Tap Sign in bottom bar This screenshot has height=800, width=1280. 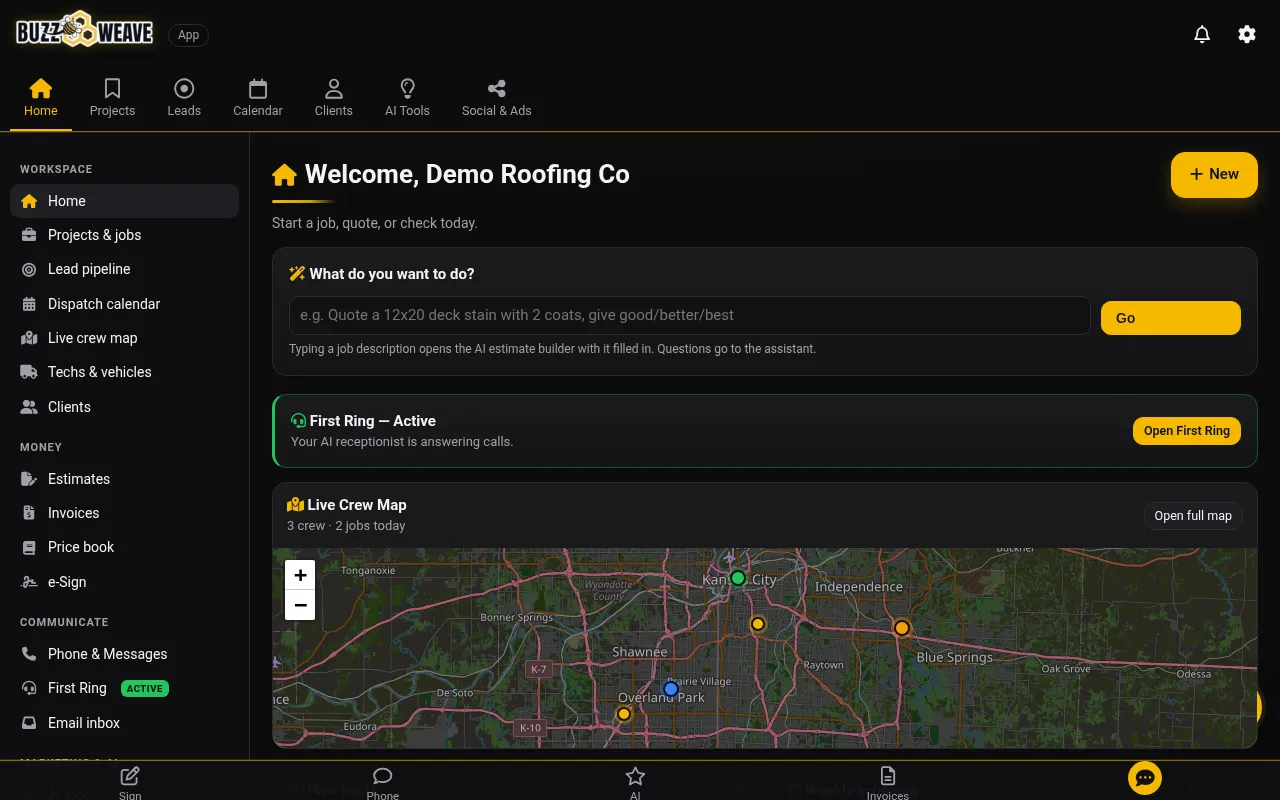130,782
